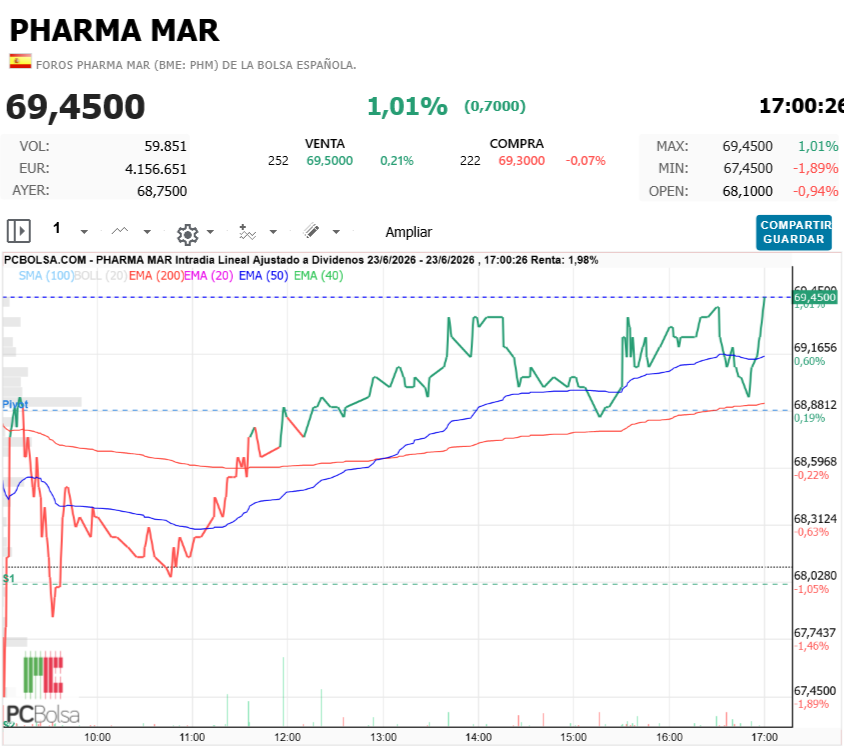
Task: Click the EUR value 4.156.651
Action: click(x=156, y=169)
